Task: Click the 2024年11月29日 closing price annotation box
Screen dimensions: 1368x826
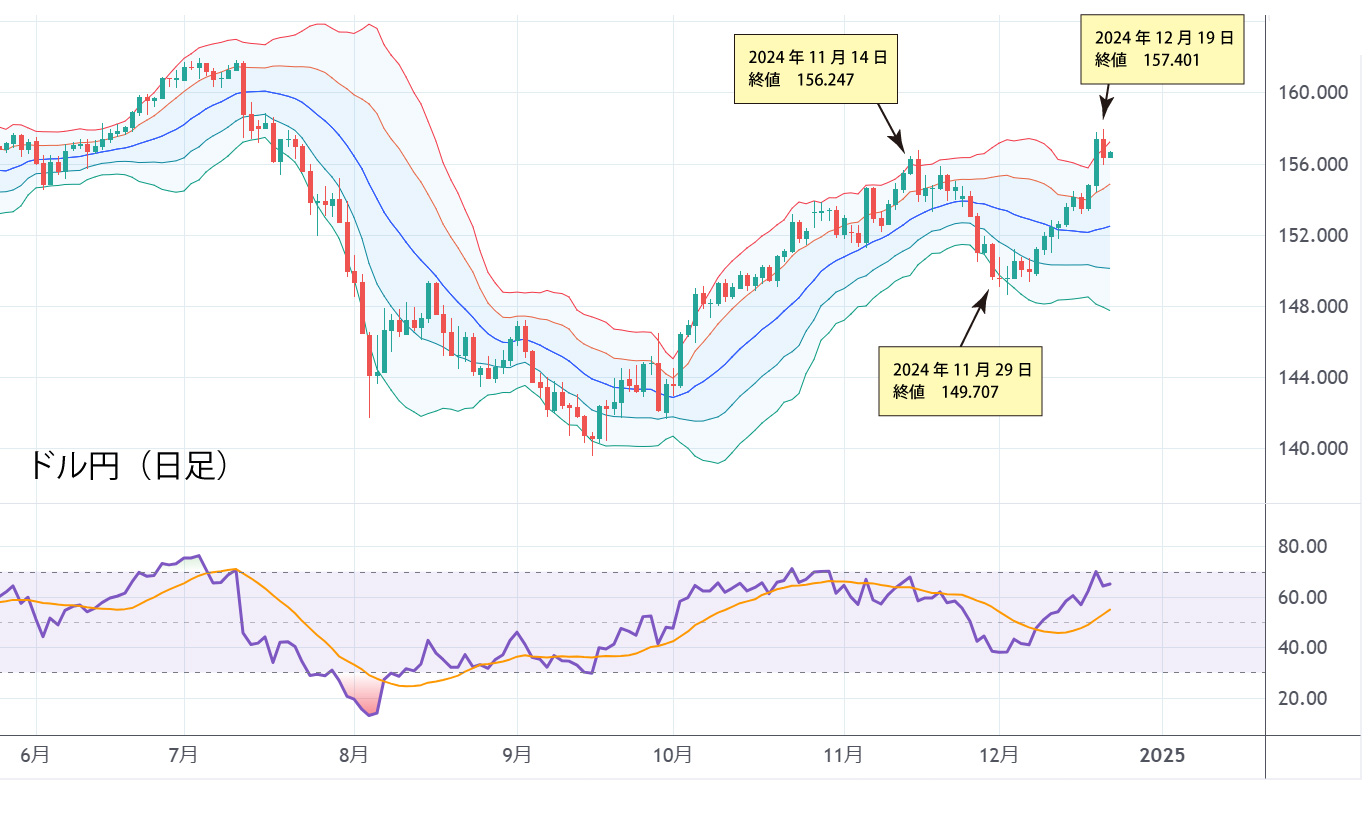Action: (960, 380)
